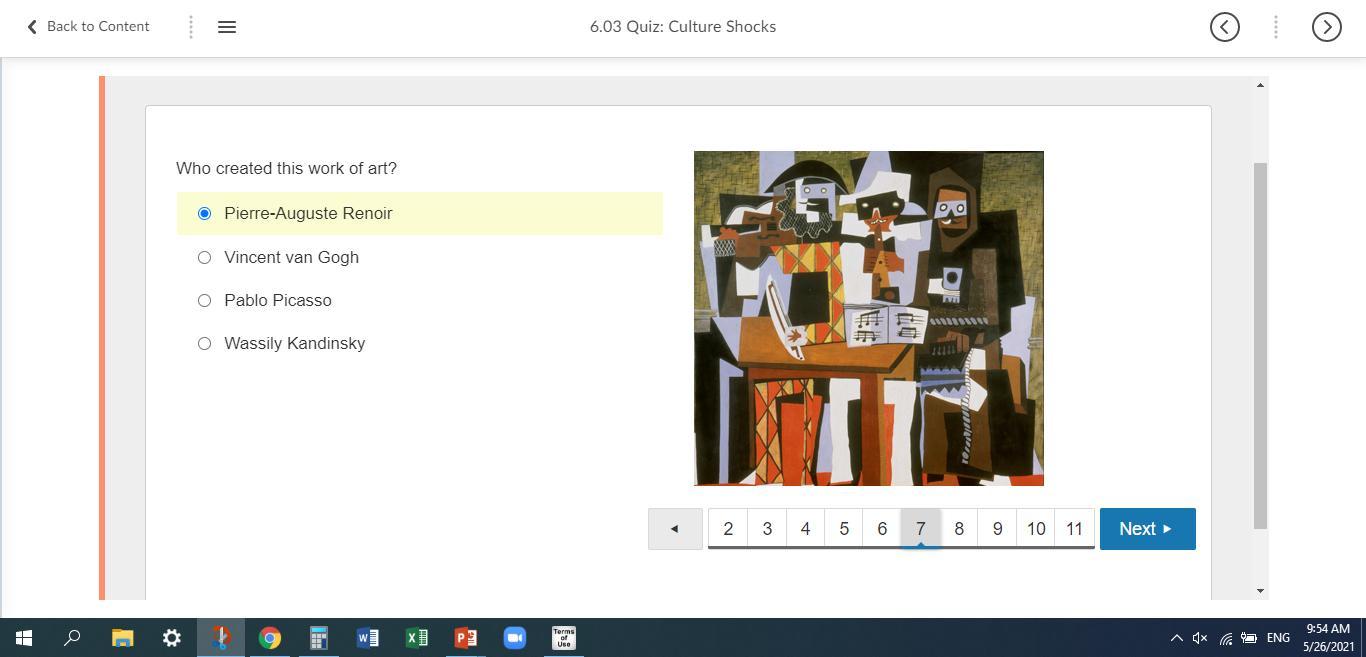1366x657 pixels.
Task: Open PowerPoint from the taskbar
Action: [466, 638]
